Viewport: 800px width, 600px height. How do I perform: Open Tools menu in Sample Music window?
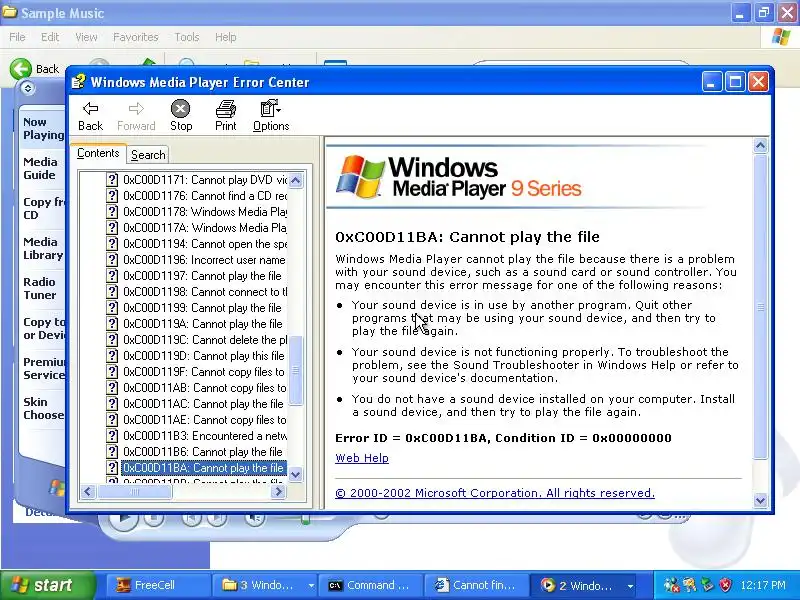coord(187,37)
